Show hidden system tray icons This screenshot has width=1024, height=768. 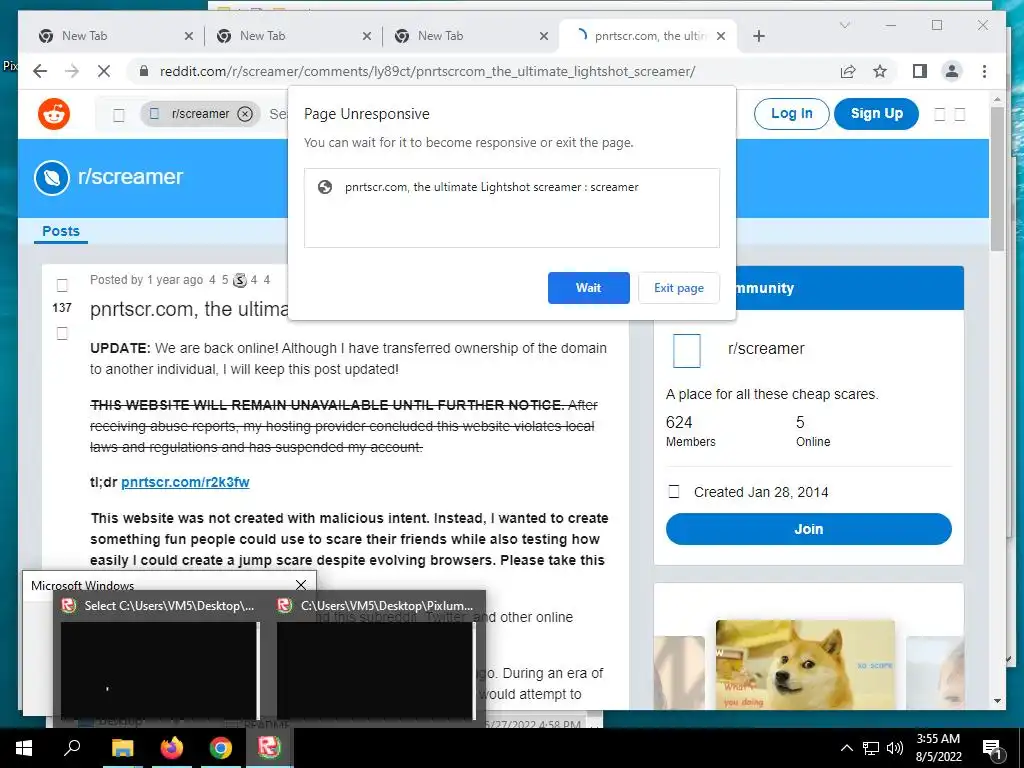coord(846,748)
